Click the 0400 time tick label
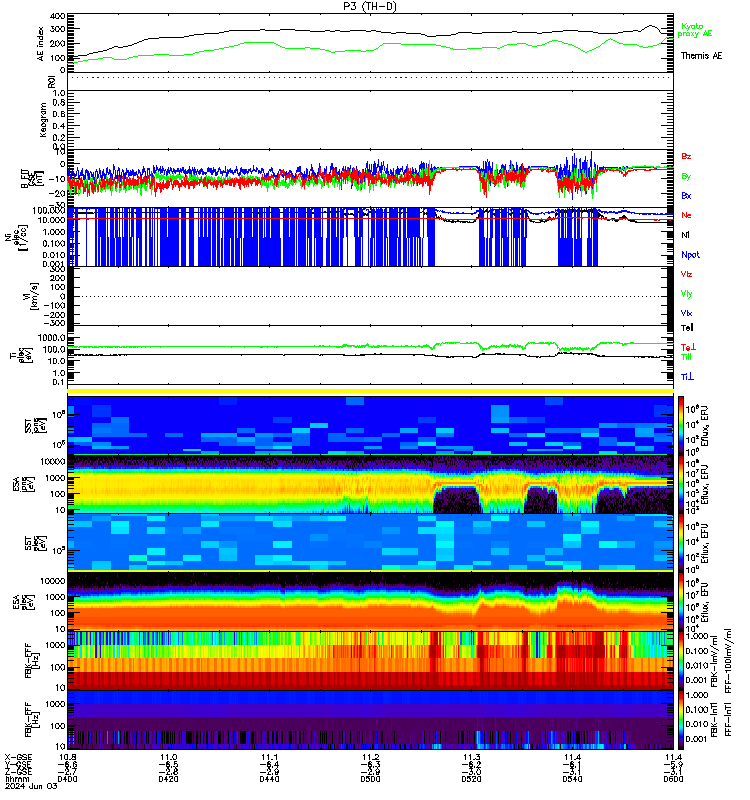The width and height of the screenshot is (750, 800). (x=67, y=779)
